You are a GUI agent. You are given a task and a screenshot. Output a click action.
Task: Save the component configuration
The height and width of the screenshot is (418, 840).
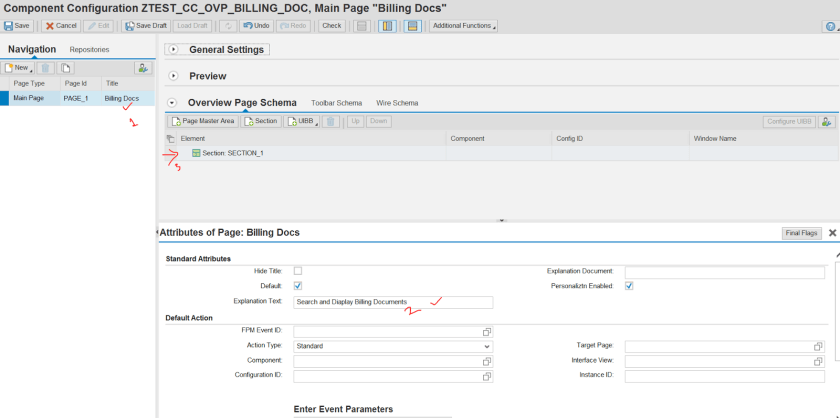(x=18, y=26)
